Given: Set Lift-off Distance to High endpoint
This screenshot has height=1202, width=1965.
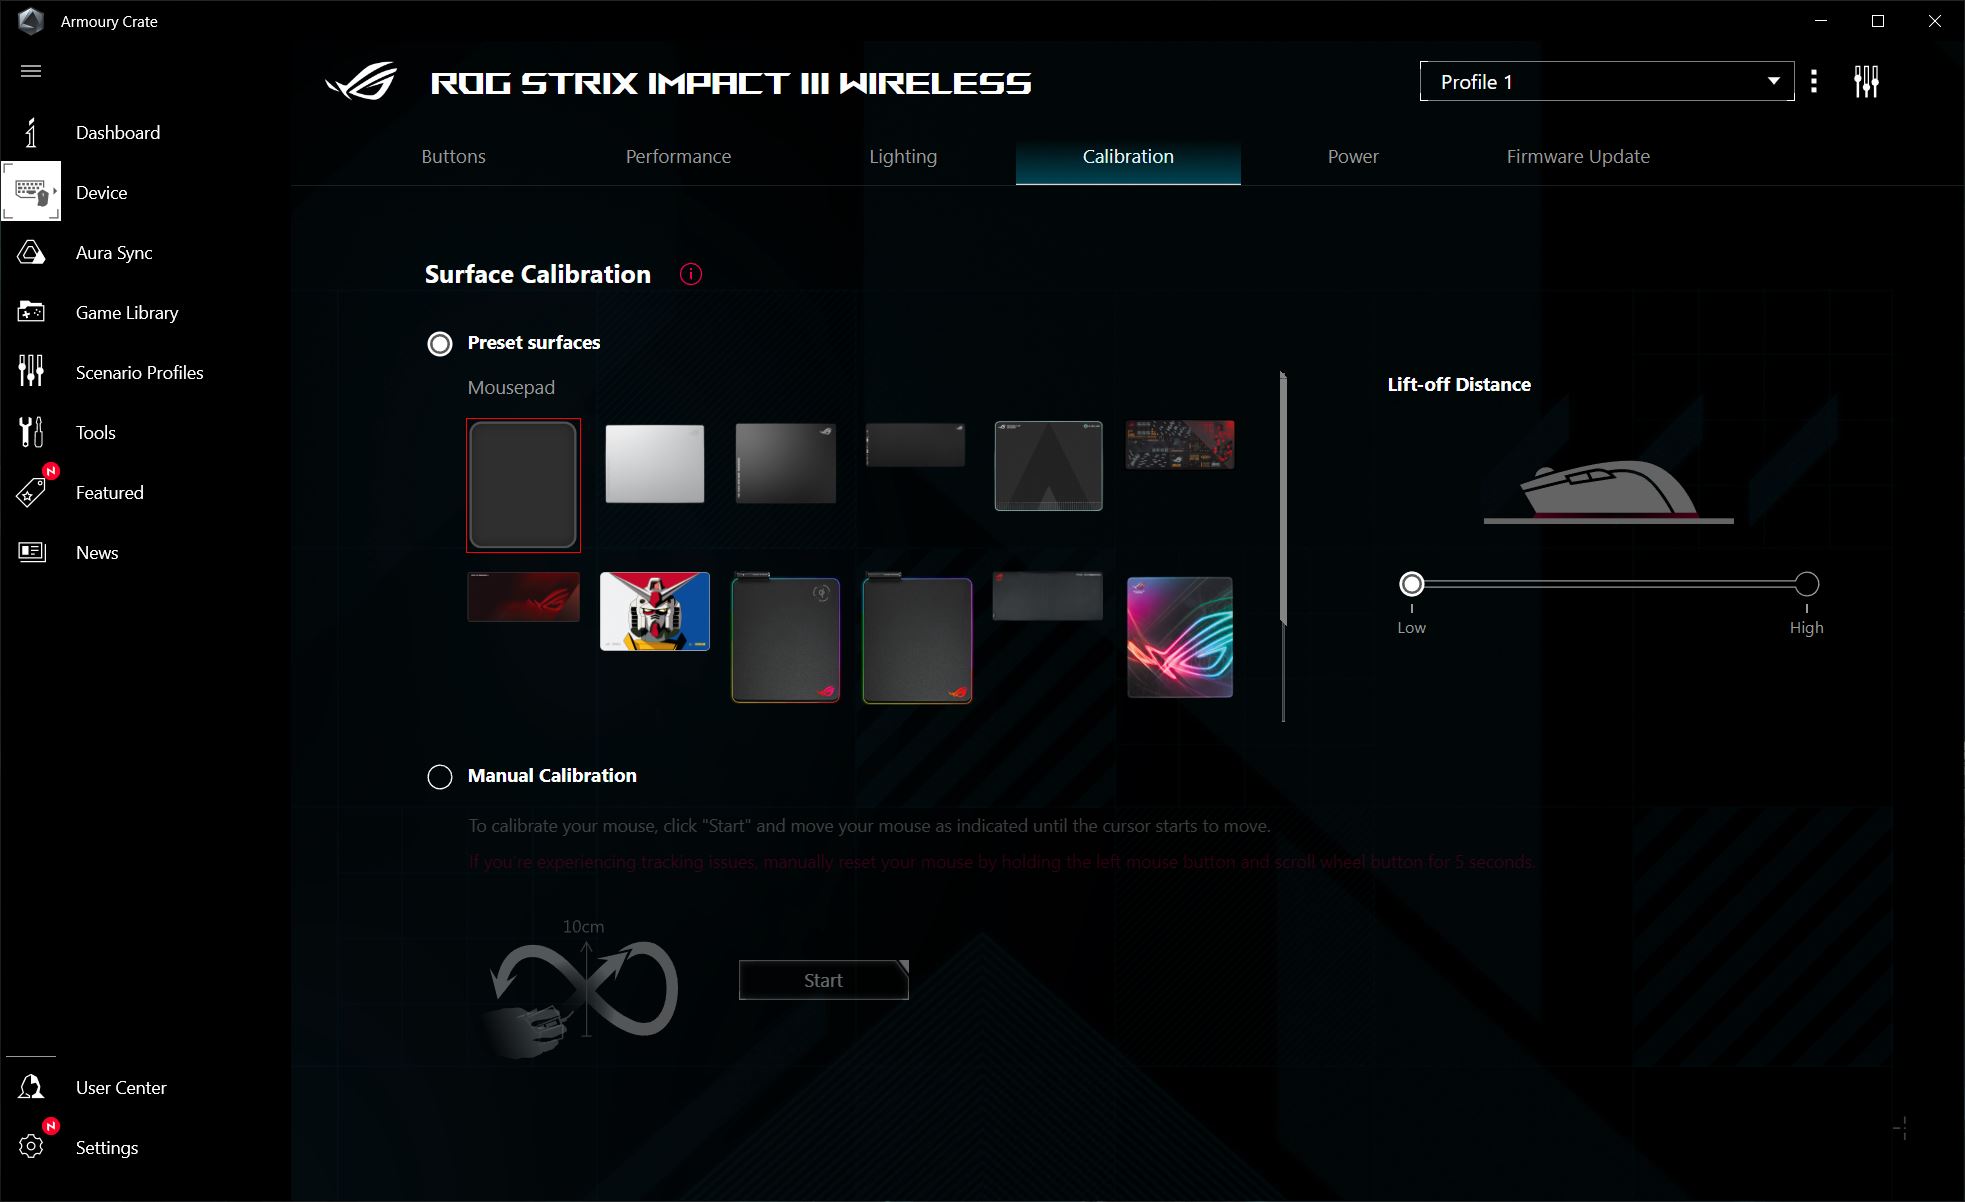Looking at the screenshot, I should 1806,584.
